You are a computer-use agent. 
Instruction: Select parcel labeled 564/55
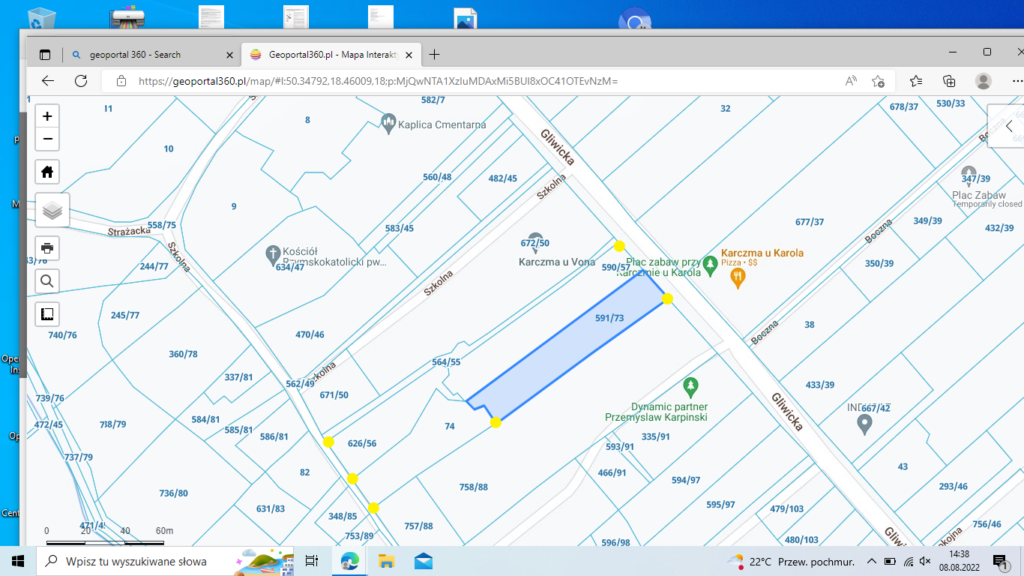(x=446, y=362)
